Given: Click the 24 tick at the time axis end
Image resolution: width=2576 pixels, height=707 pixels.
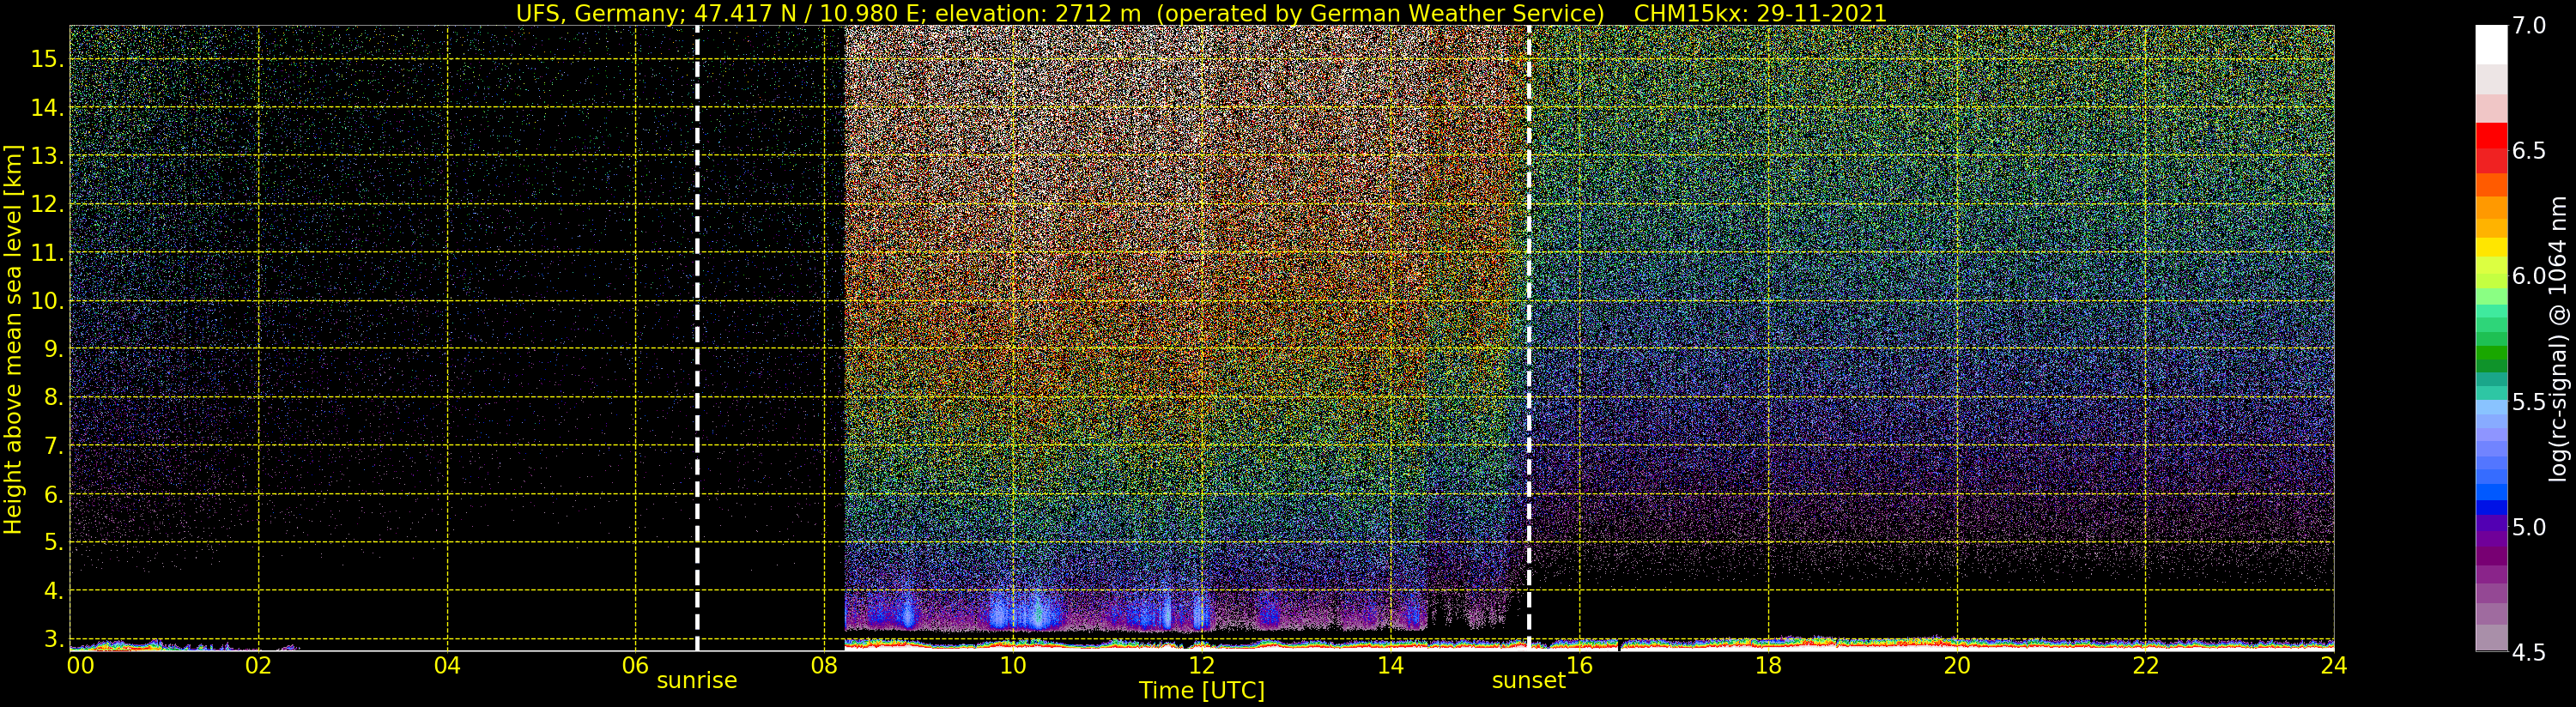Looking at the screenshot, I should coord(2333,666).
